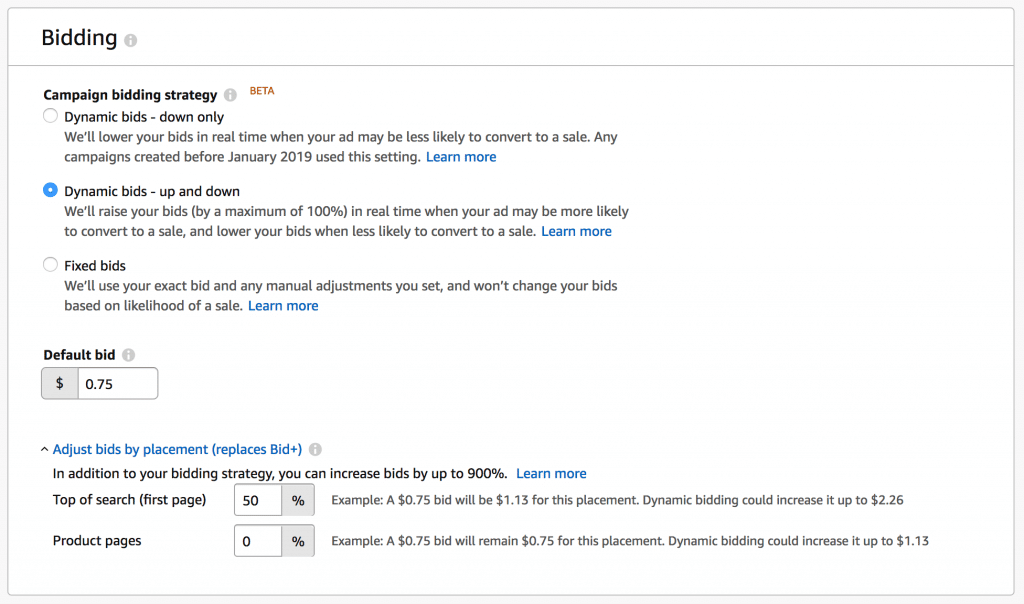
Task: Select Dynamic bids - up and down option
Action: pyautogui.click(x=50, y=191)
